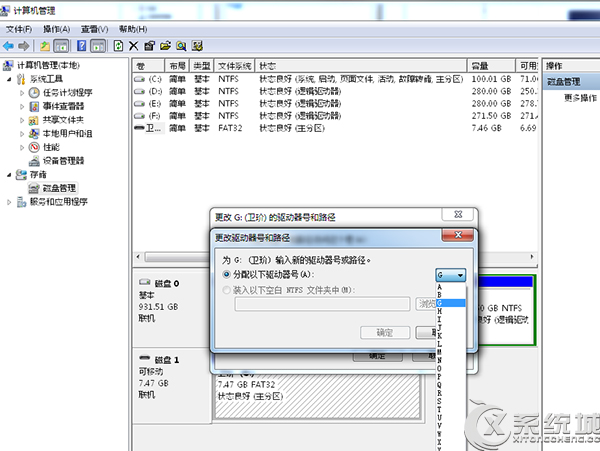Choose drive letter A in the list

451,287
